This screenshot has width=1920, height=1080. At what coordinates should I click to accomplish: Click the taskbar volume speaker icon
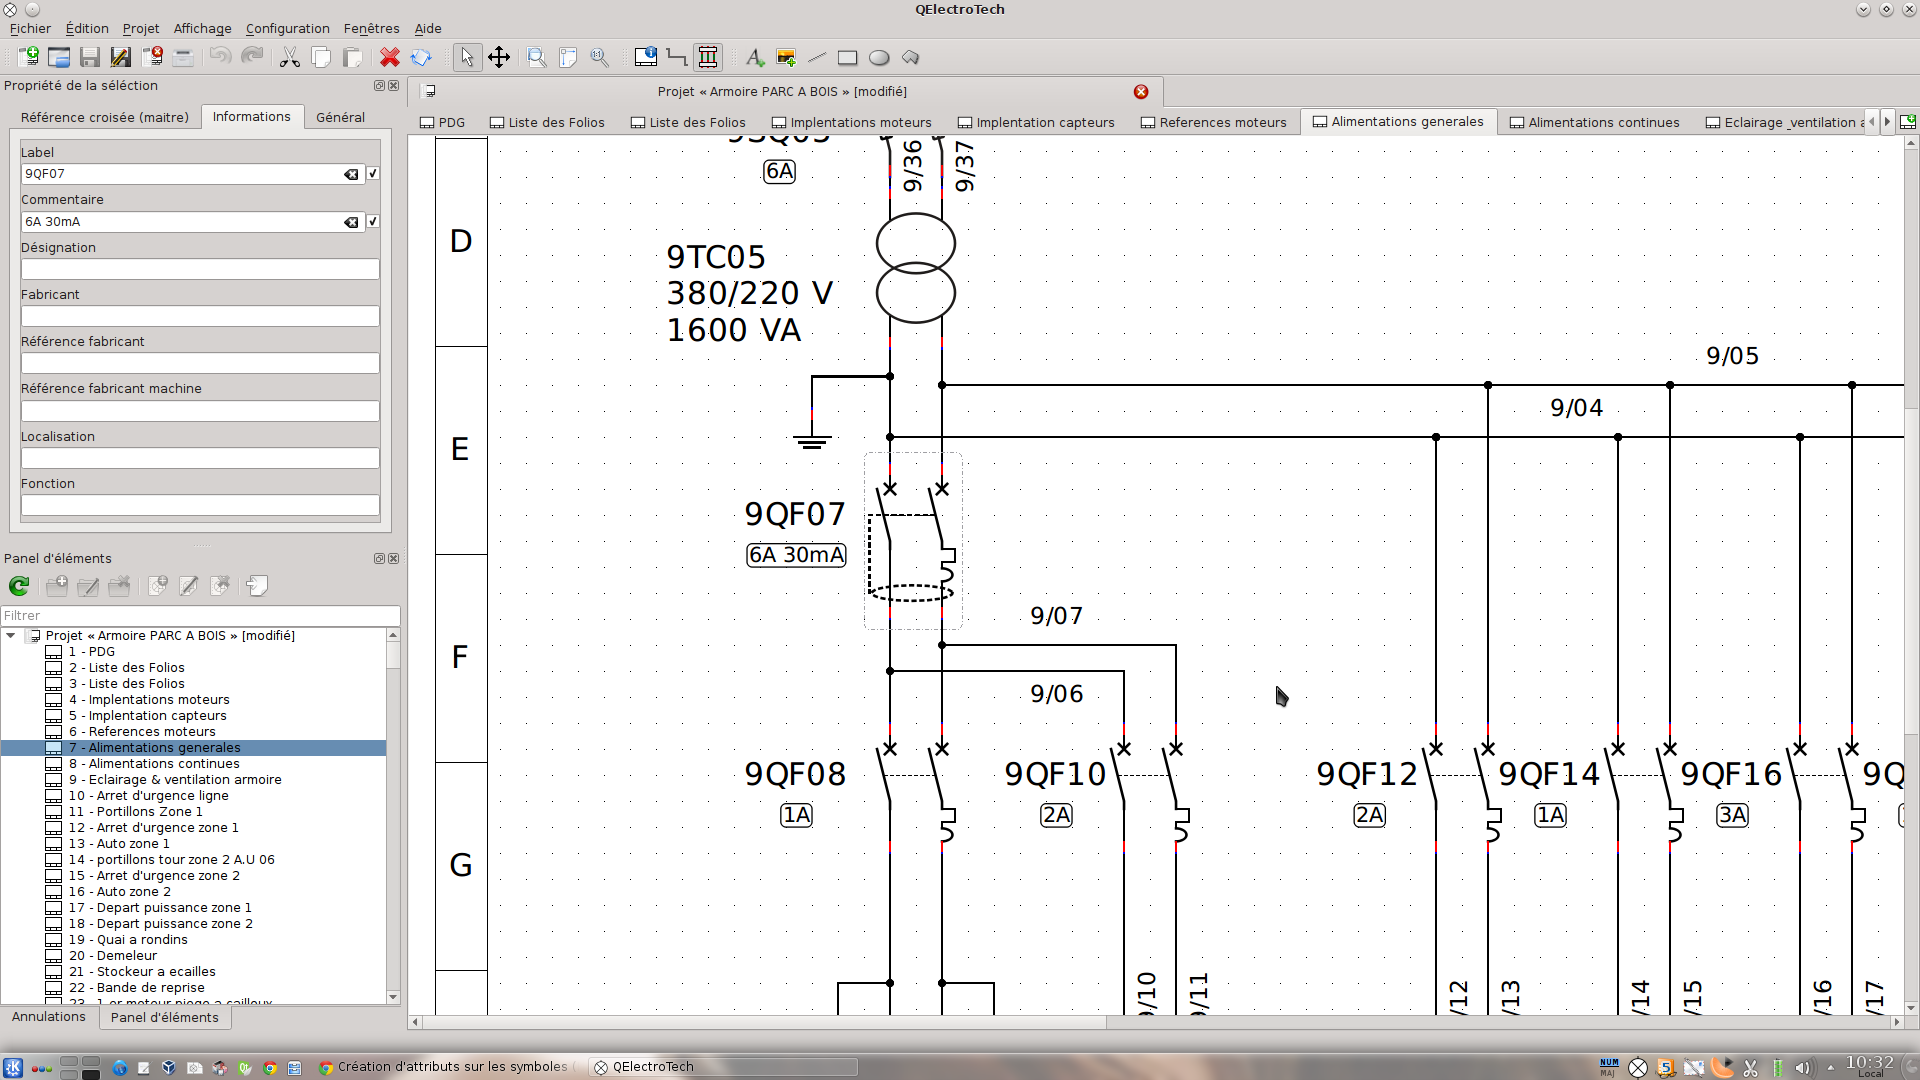pyautogui.click(x=1802, y=1068)
